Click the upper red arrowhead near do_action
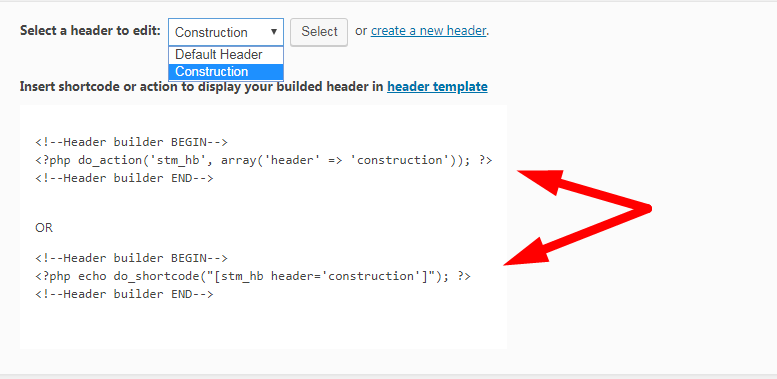777x379 pixels. 540,182
